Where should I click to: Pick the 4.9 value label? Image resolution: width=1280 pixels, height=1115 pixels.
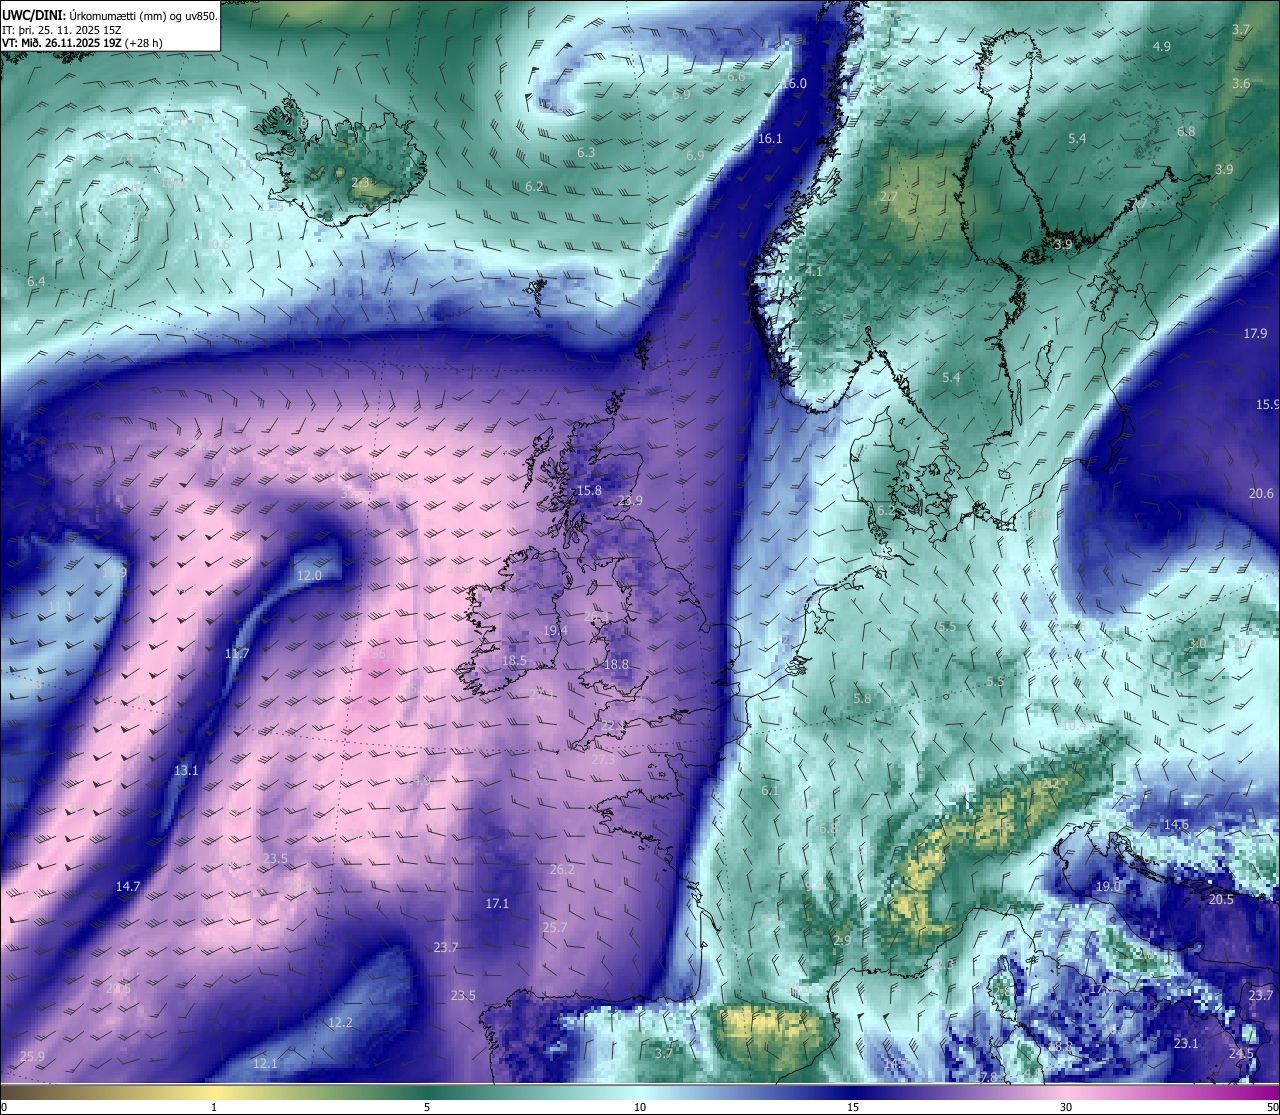tap(1162, 47)
